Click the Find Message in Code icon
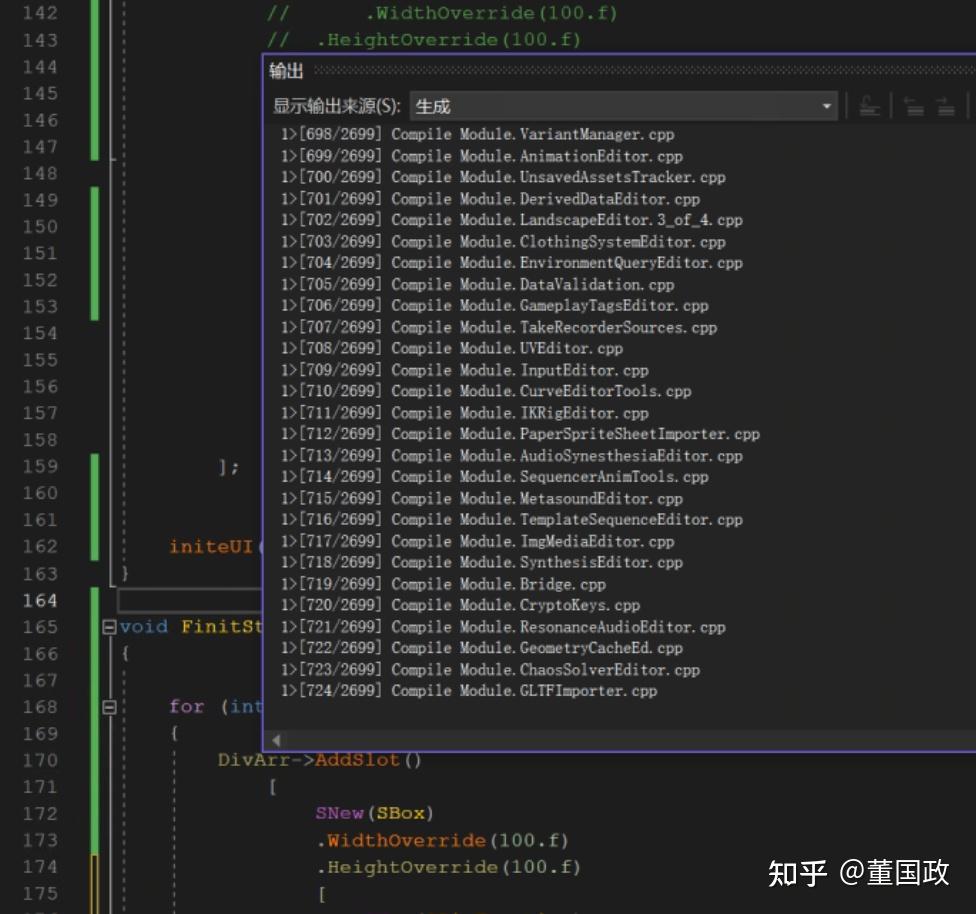The height and width of the screenshot is (914, 976). [868, 106]
